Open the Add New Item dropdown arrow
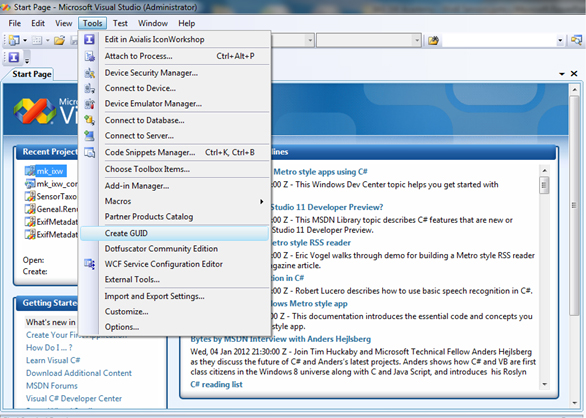 (47, 40)
